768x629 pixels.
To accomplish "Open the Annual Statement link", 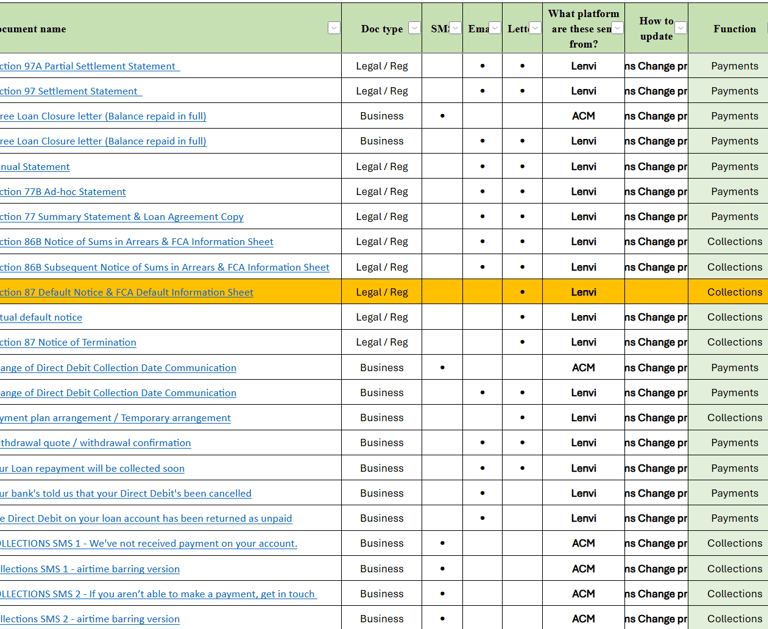I will 35,167.
